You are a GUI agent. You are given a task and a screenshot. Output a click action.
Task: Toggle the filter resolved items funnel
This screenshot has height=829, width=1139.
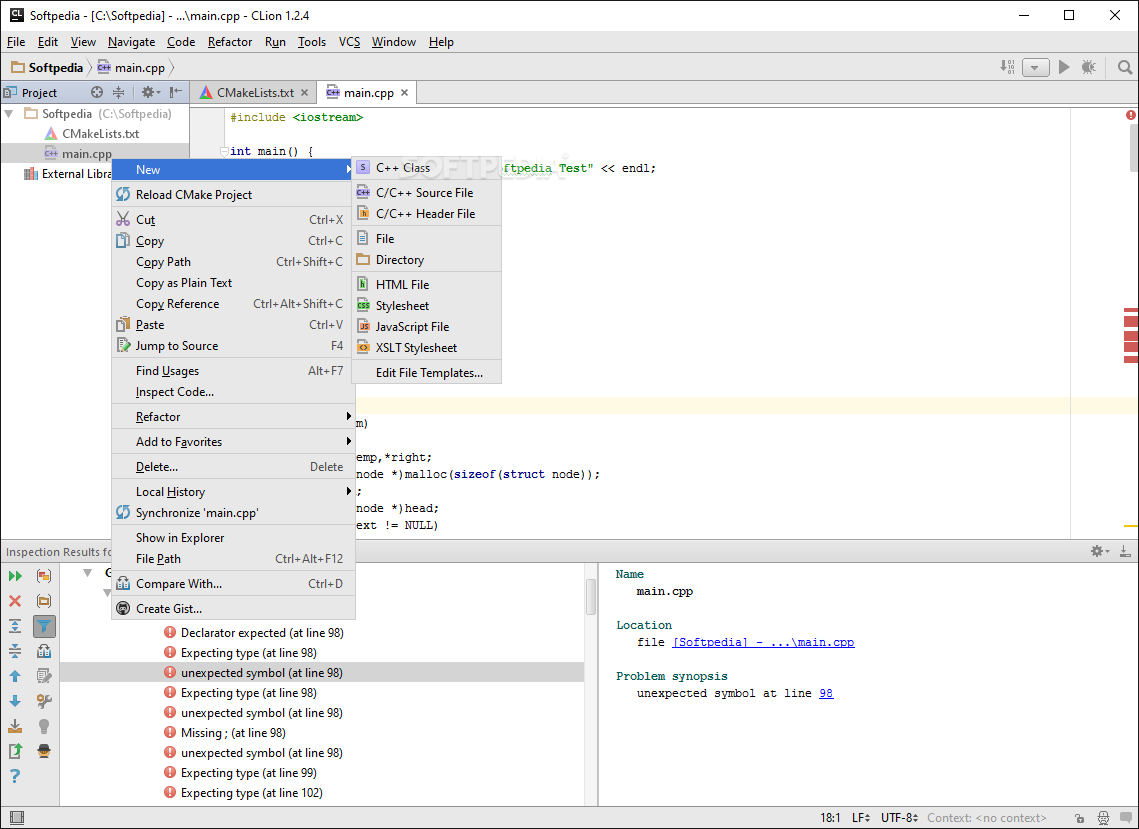[44, 626]
